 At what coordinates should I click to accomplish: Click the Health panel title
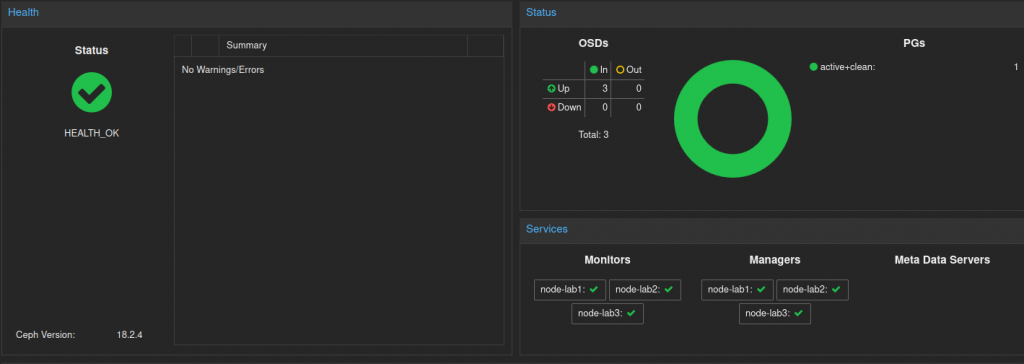pyautogui.click(x=24, y=12)
